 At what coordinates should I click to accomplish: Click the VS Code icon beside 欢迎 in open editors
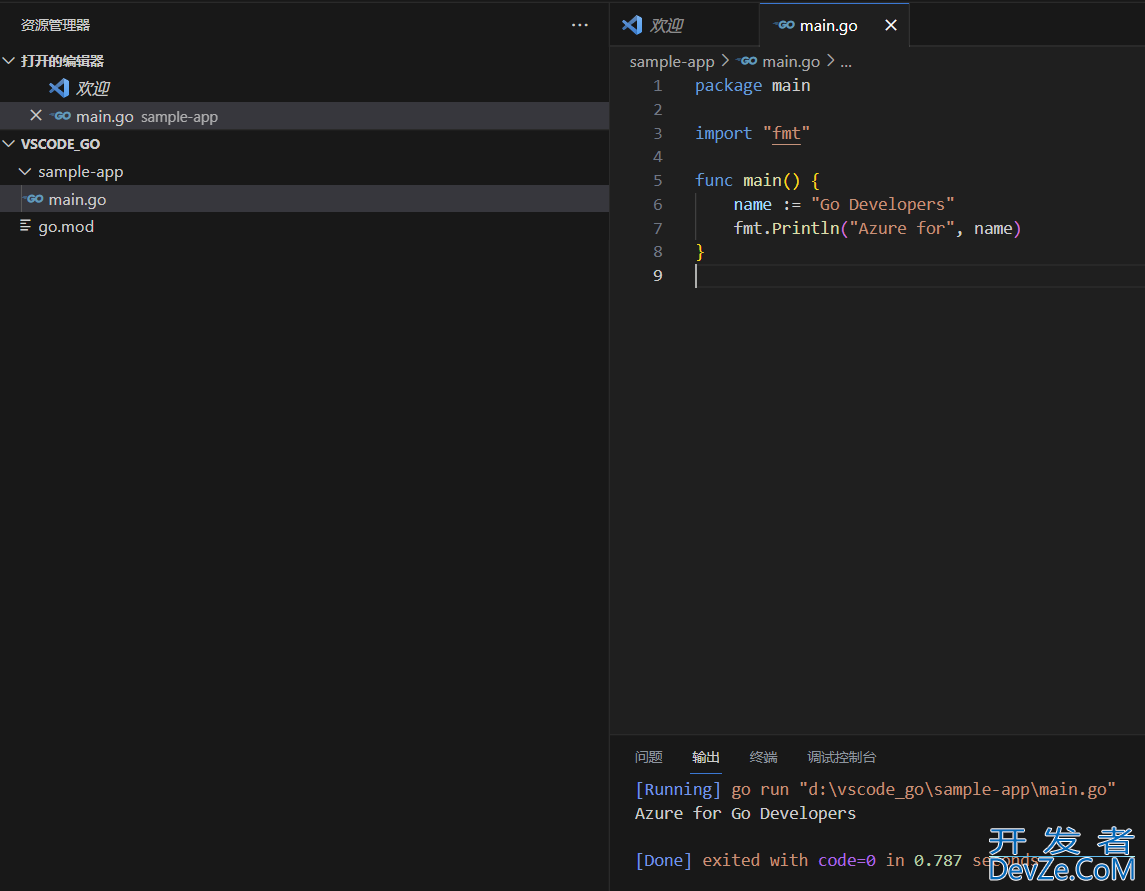tap(59, 88)
